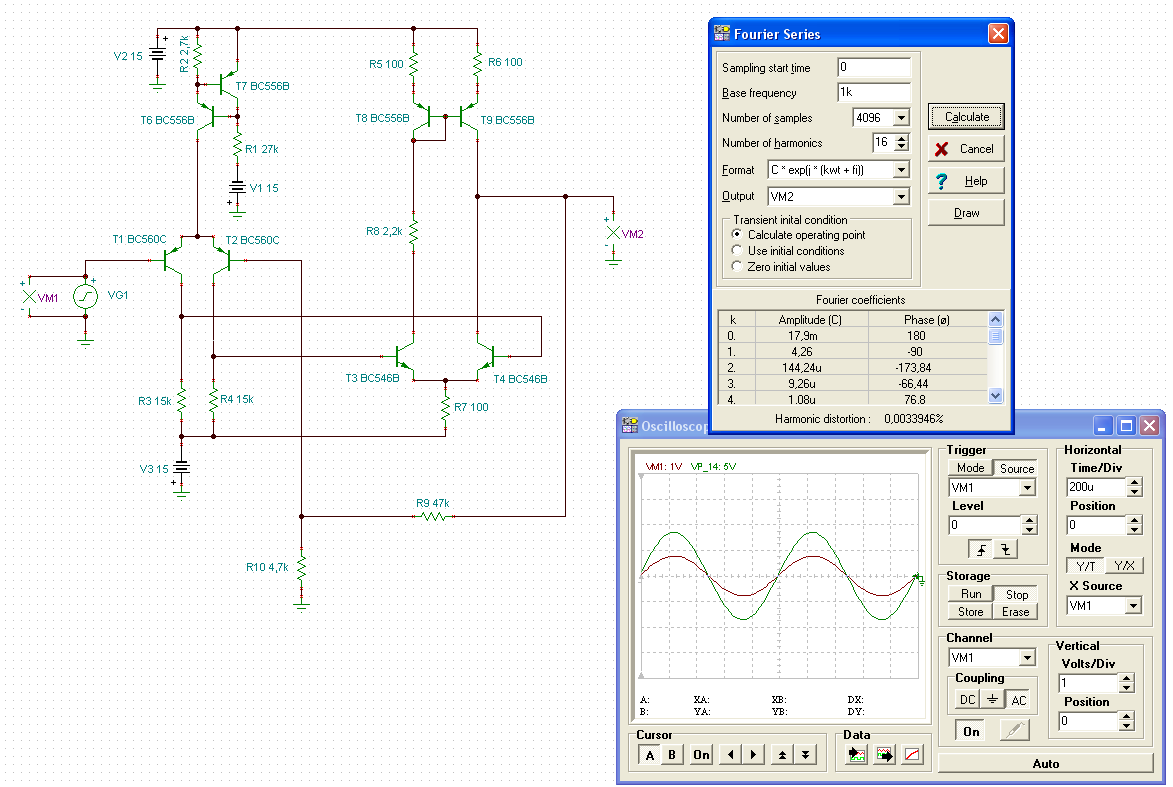Select Use initial conditions option
Screen dimensions: 1173x787
737,251
